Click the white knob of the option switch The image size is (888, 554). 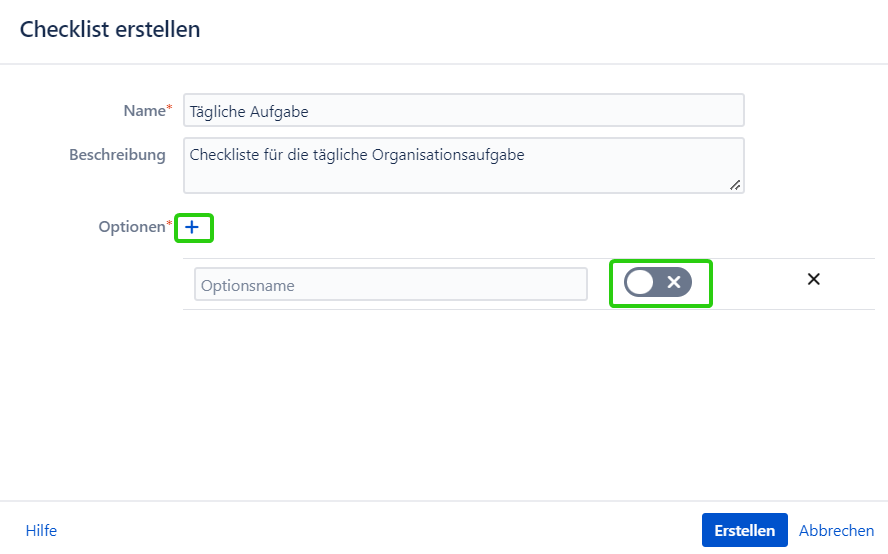(640, 283)
